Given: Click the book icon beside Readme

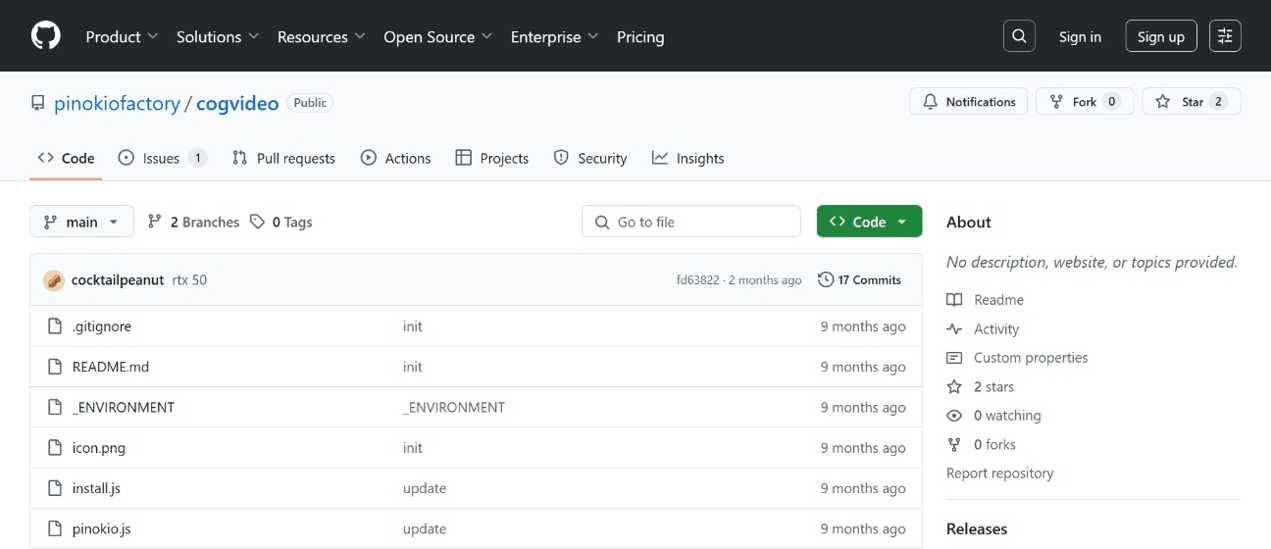Looking at the screenshot, I should (954, 300).
